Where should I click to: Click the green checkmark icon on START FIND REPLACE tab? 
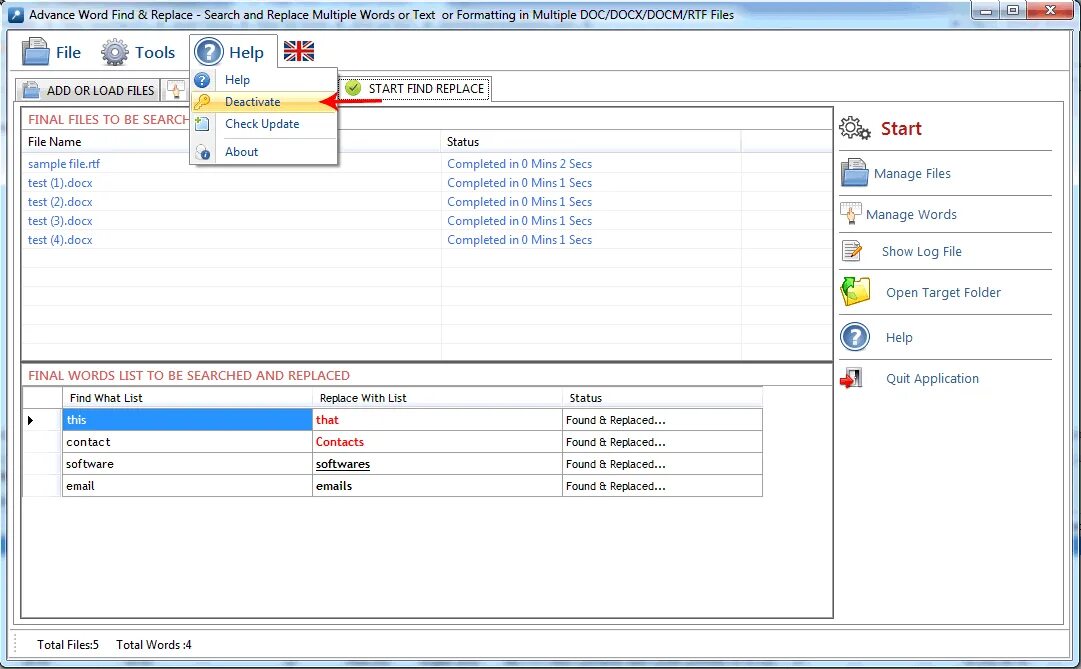353,88
